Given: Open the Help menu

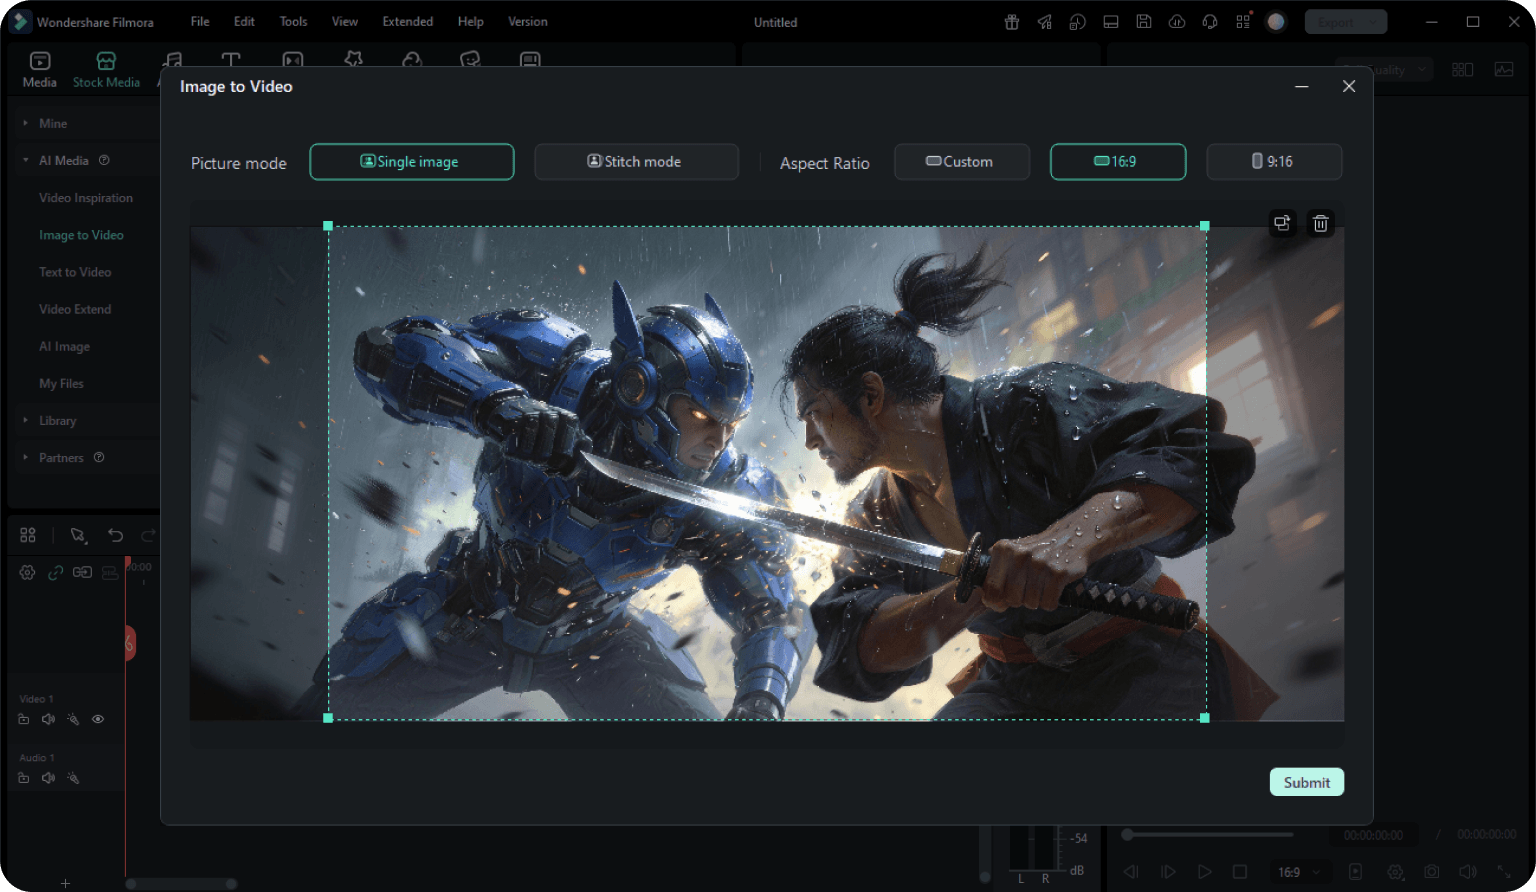Looking at the screenshot, I should click(470, 21).
